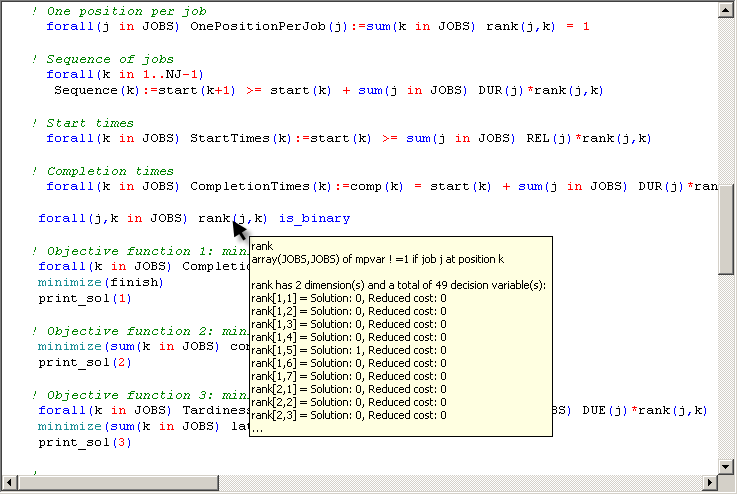
Task: Click the minimize(finish) statement
Action: [100, 282]
